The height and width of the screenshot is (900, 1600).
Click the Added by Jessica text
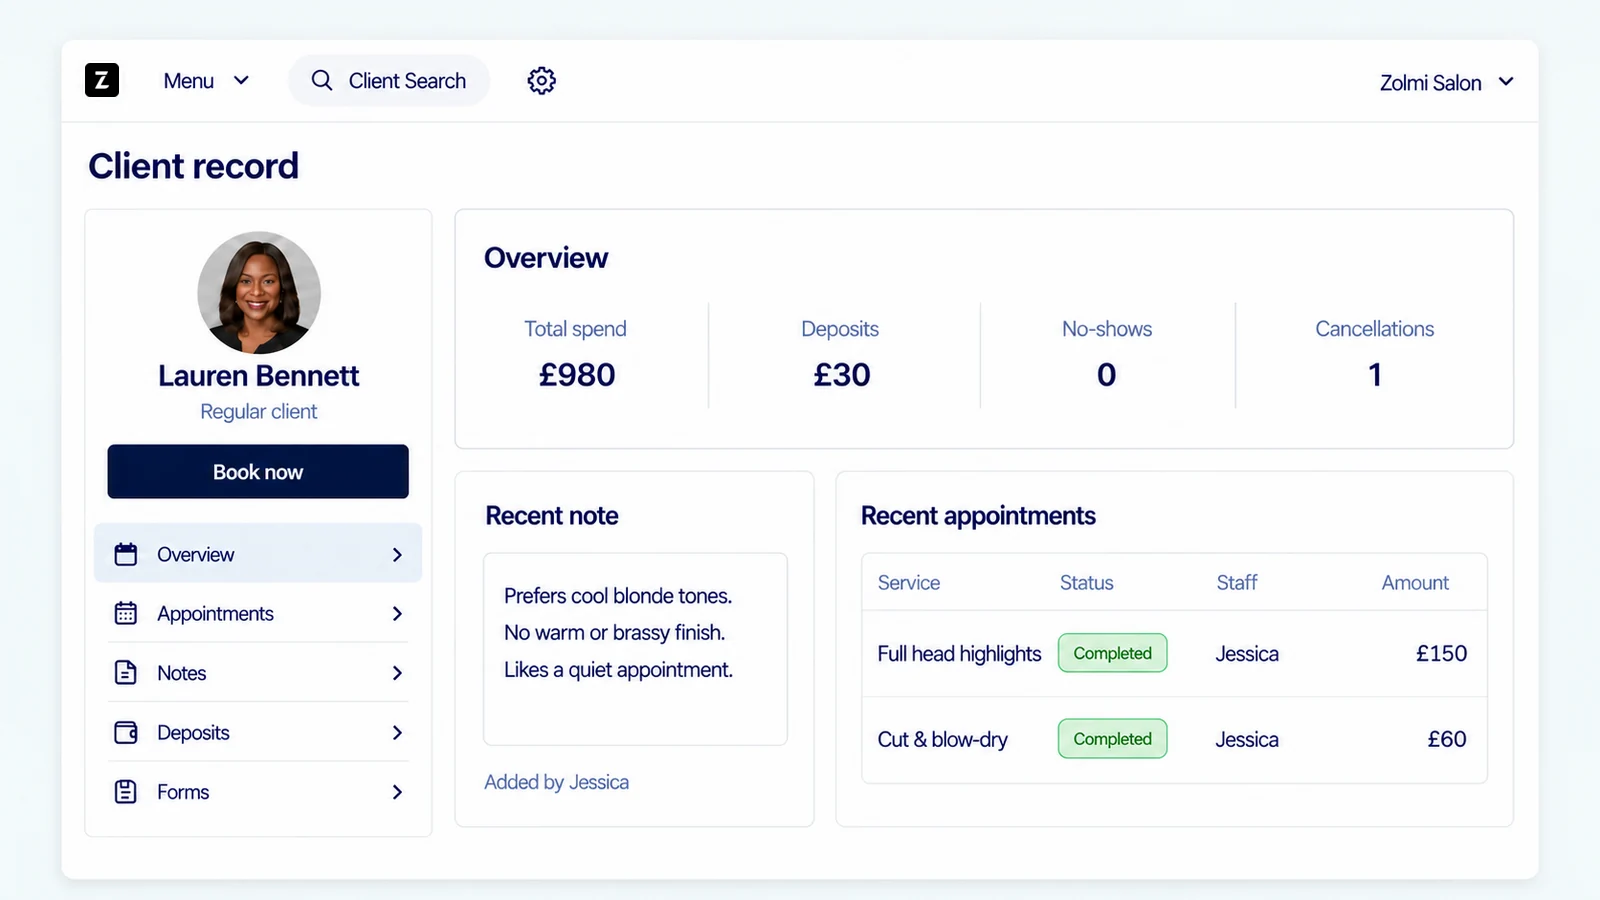point(556,782)
